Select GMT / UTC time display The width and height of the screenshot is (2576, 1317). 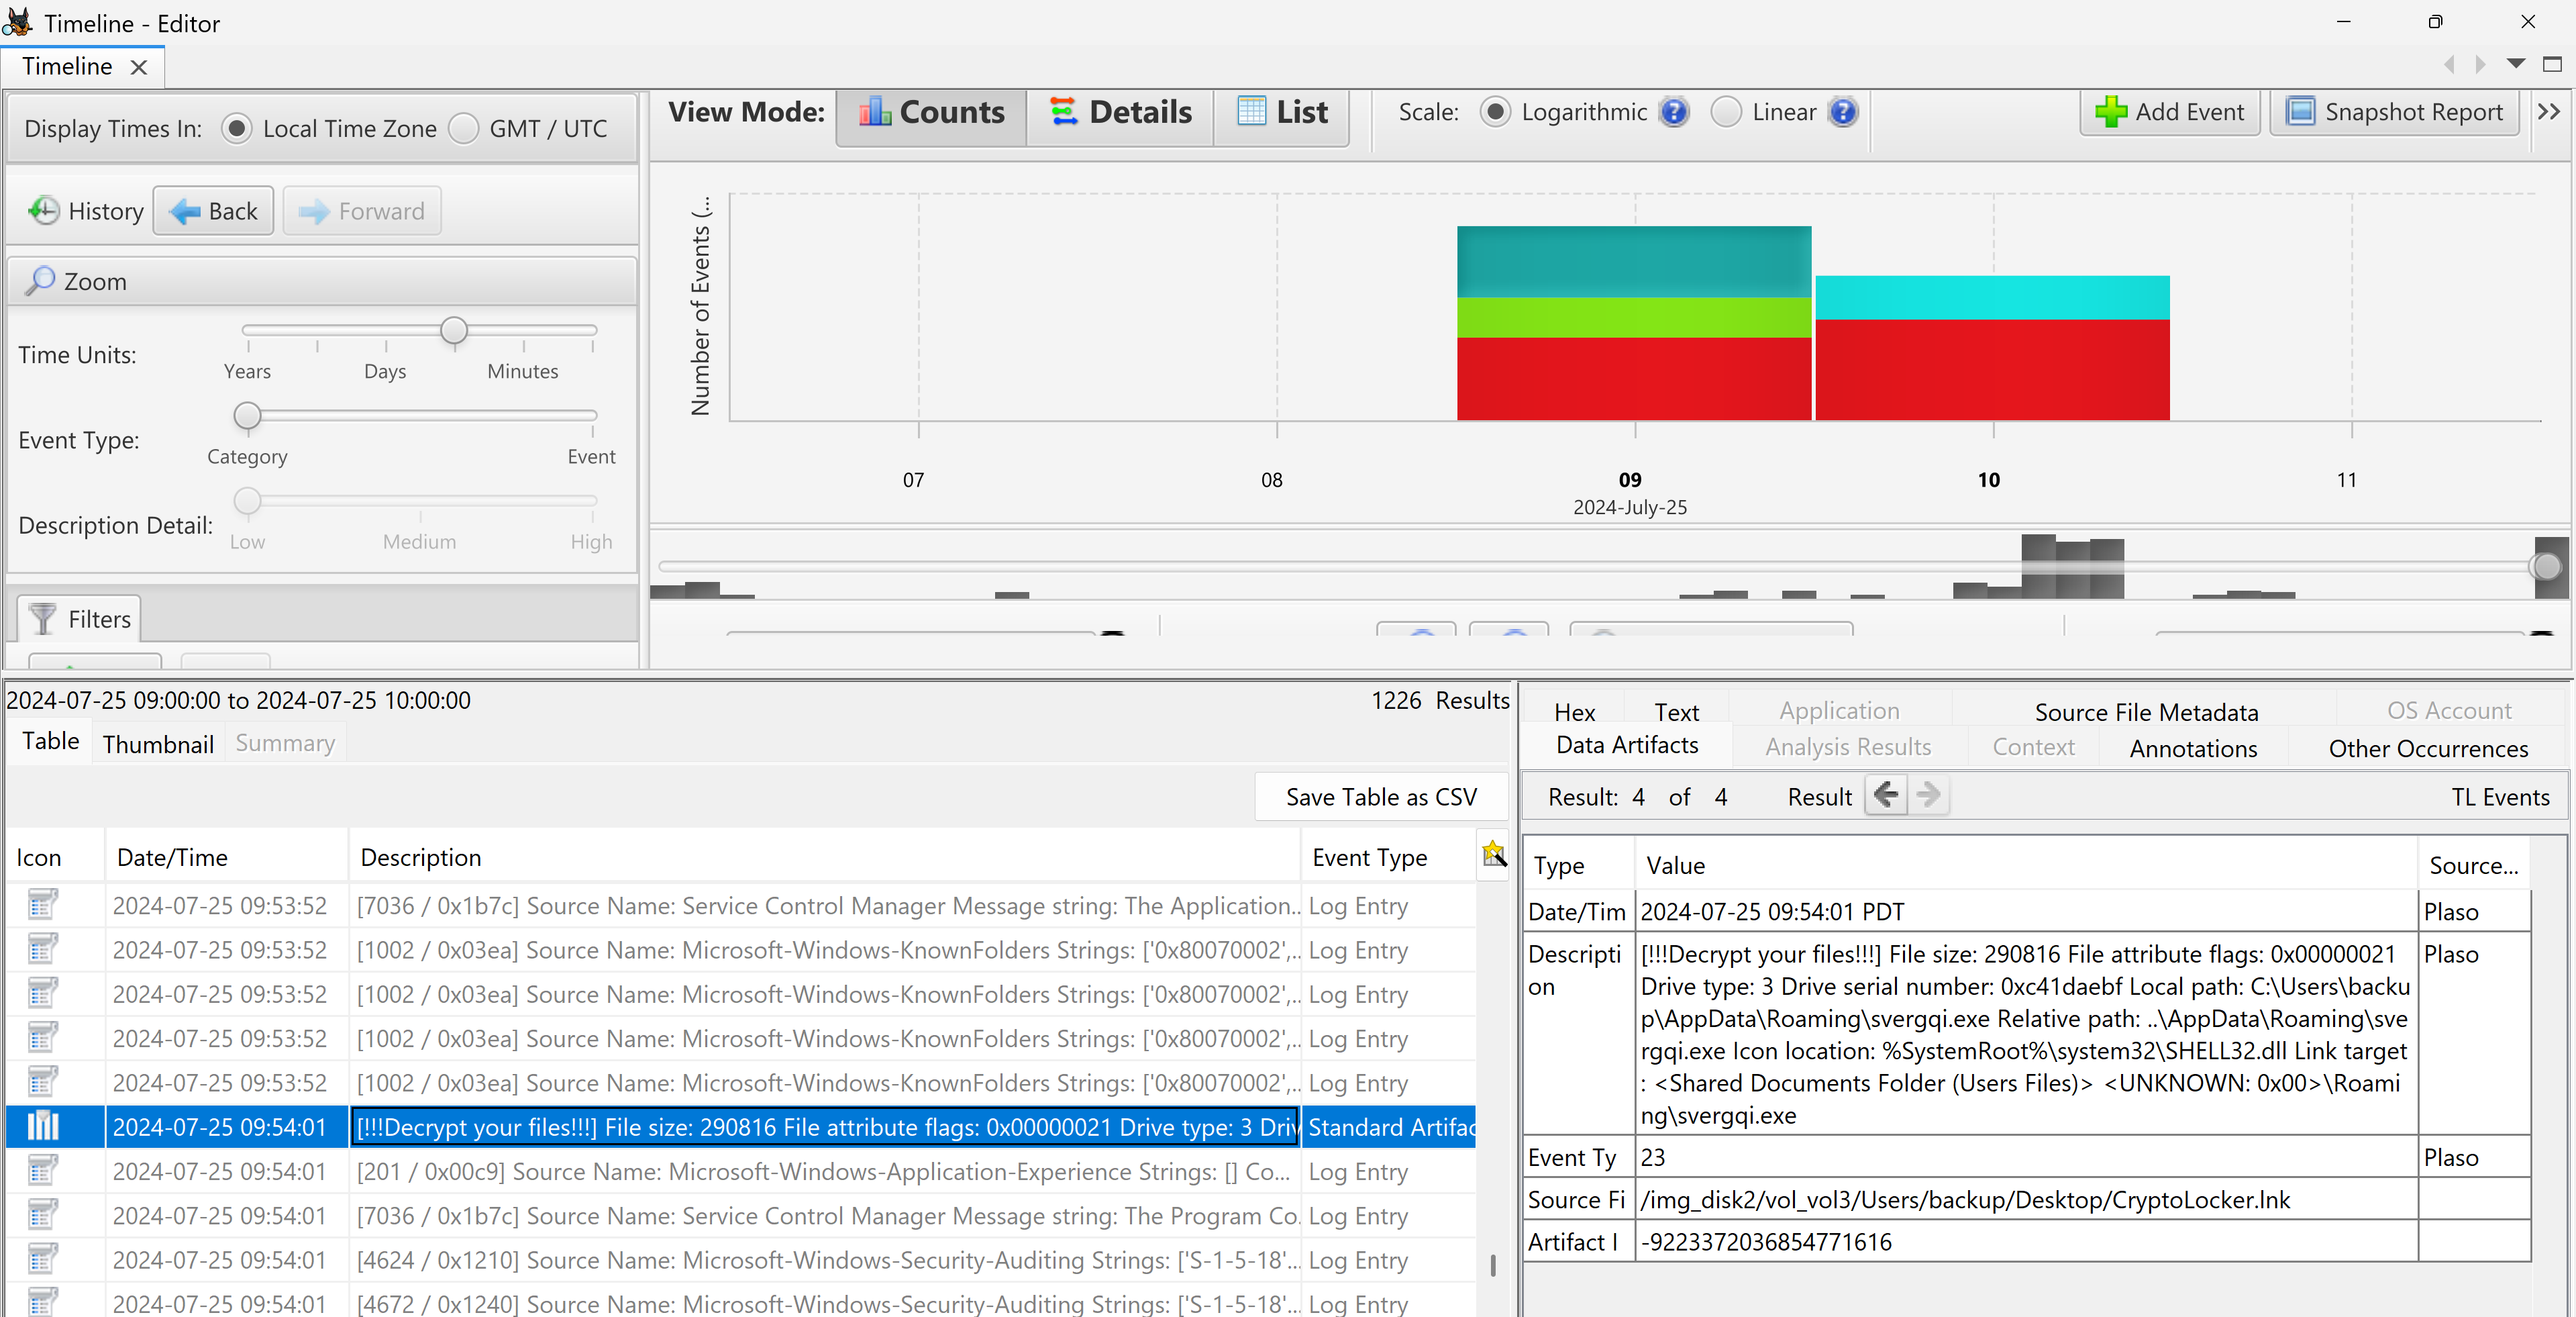tap(464, 129)
